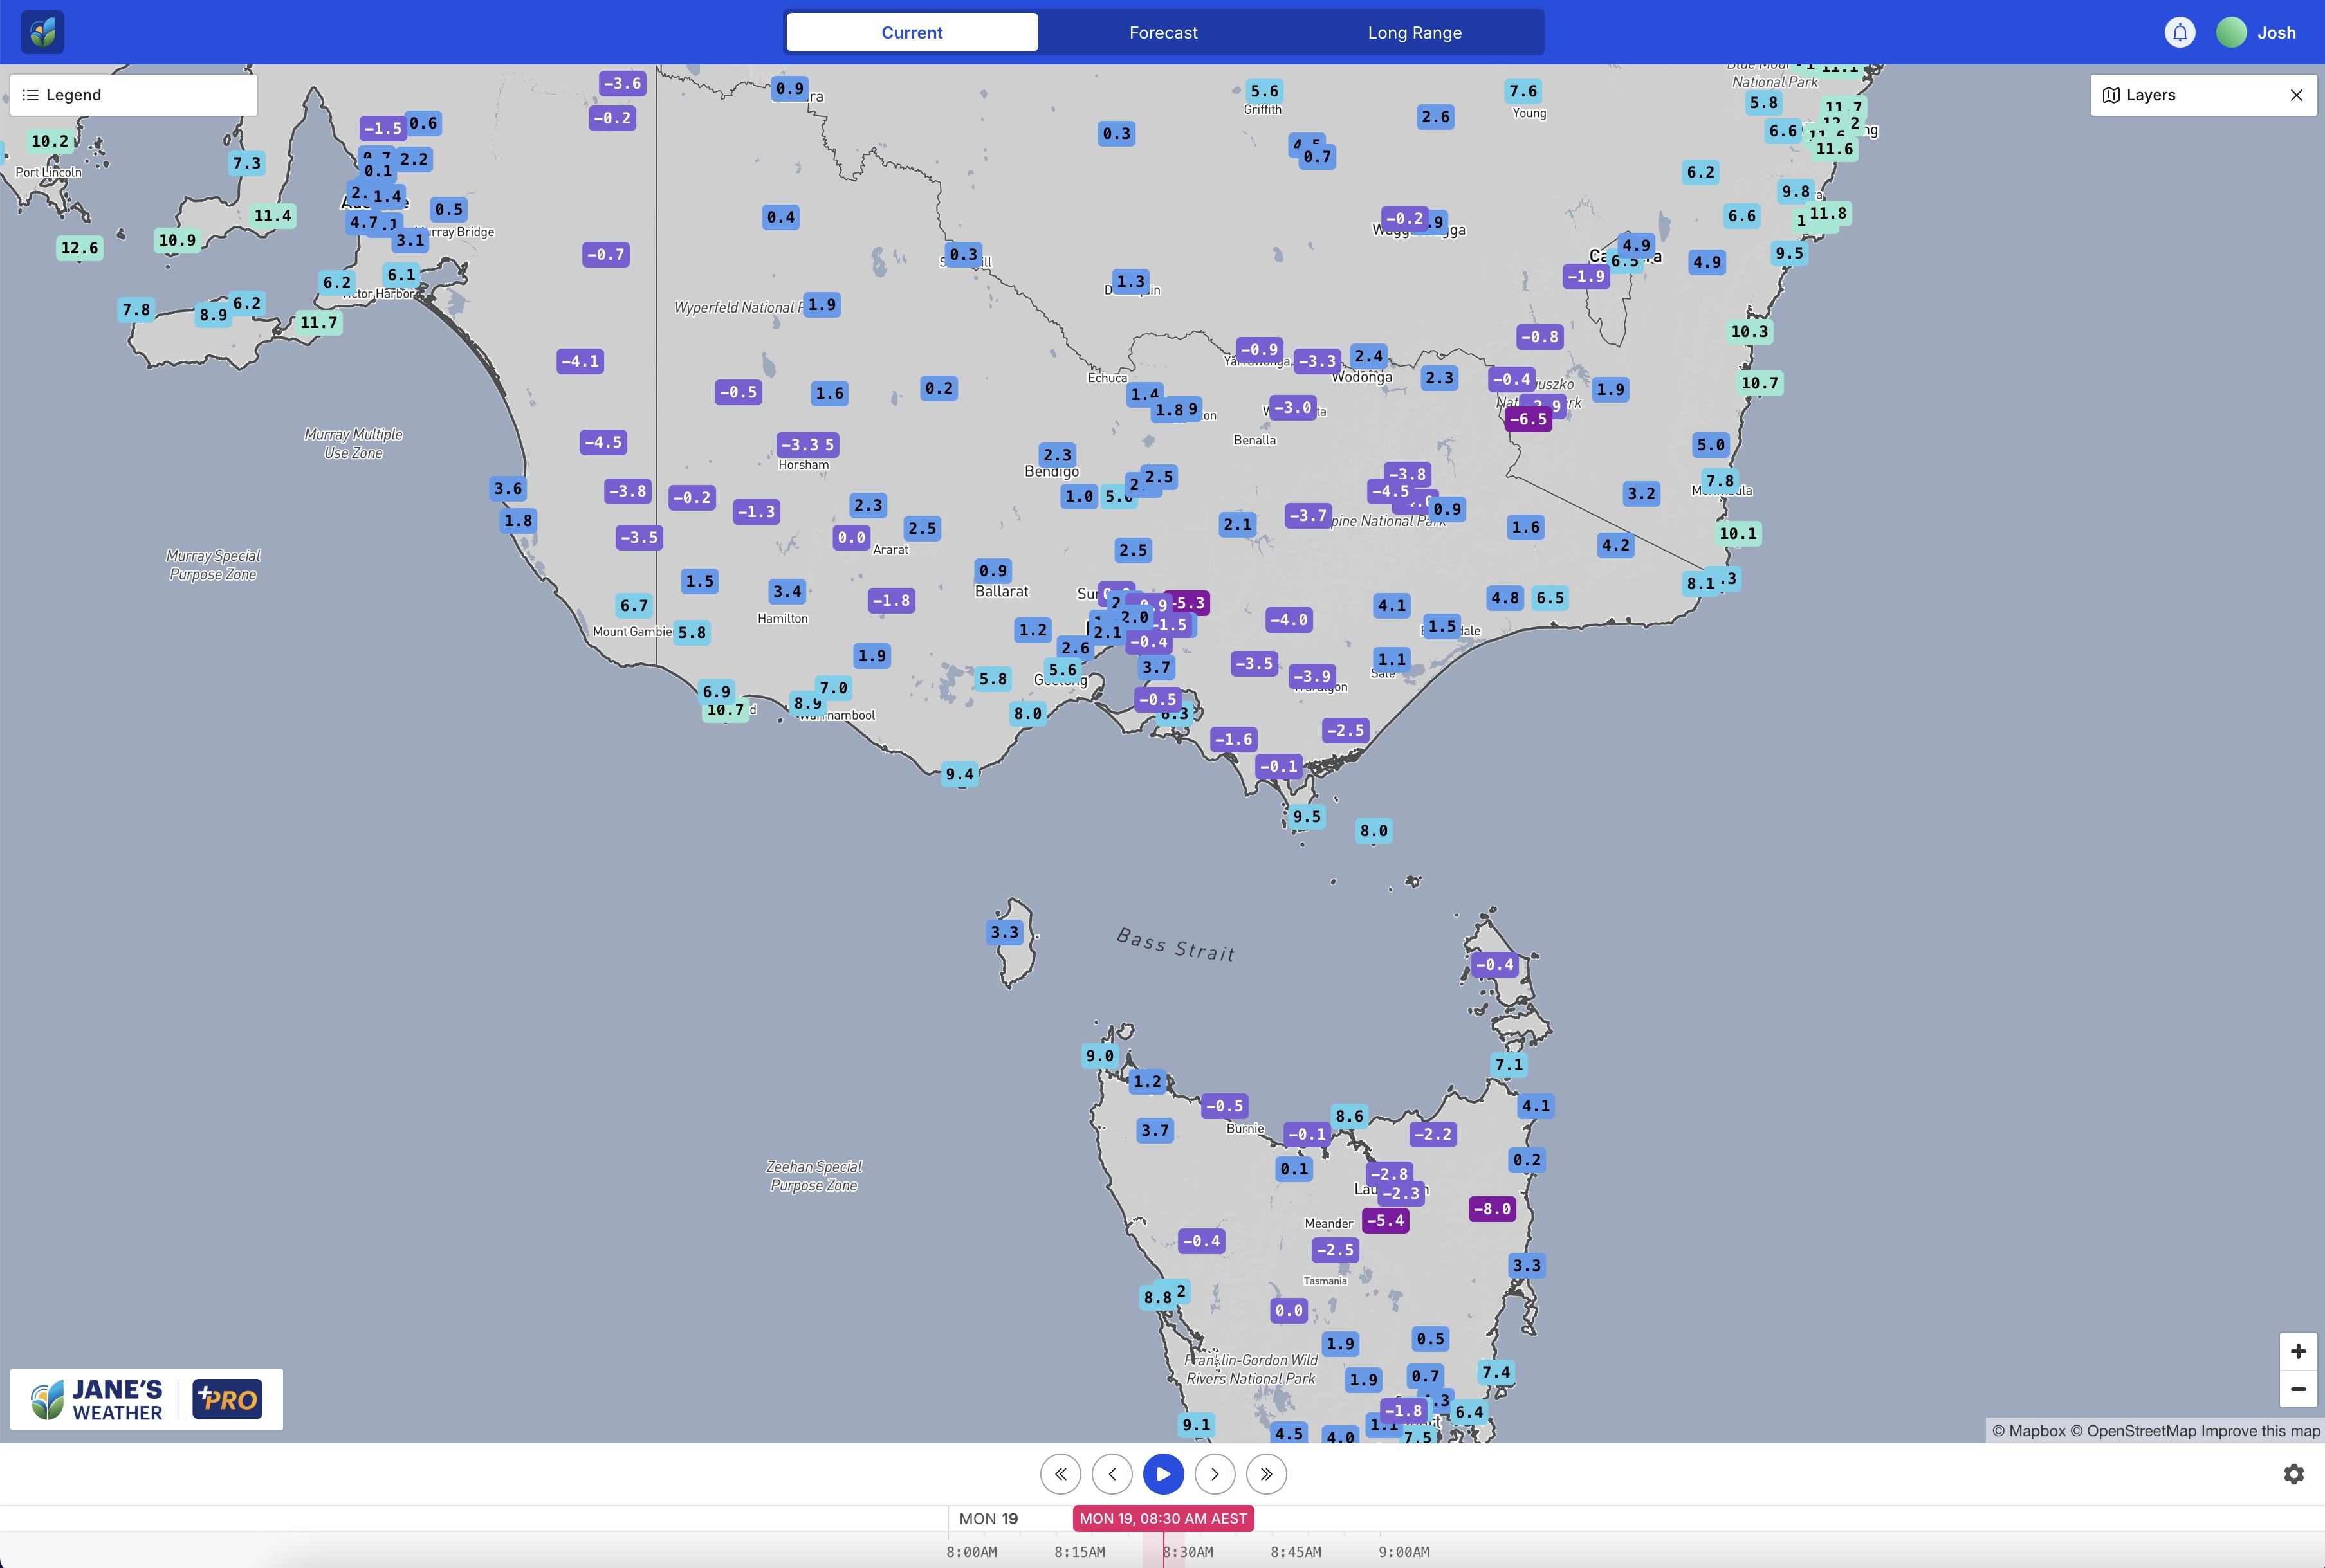Jump to the first frame
Image resolution: width=2325 pixels, height=1568 pixels.
1060,1474
